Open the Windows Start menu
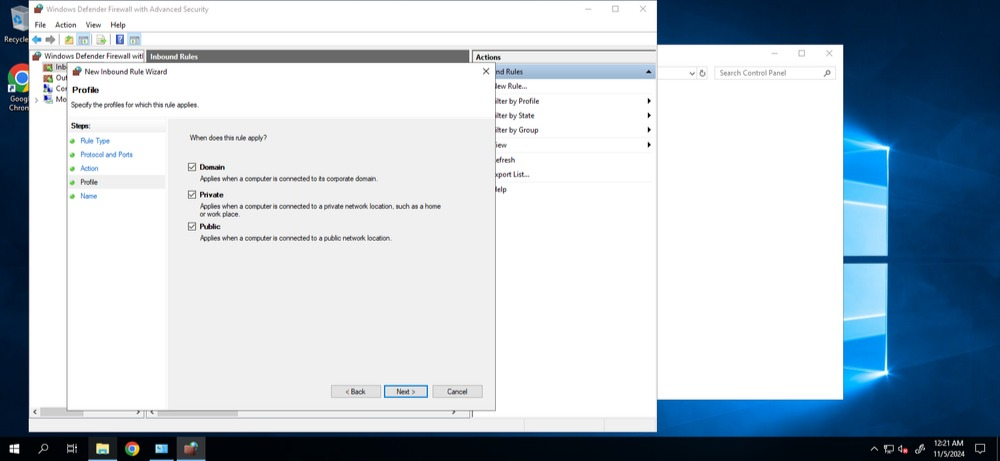Image resolution: width=1000 pixels, height=461 pixels. tap(14, 449)
